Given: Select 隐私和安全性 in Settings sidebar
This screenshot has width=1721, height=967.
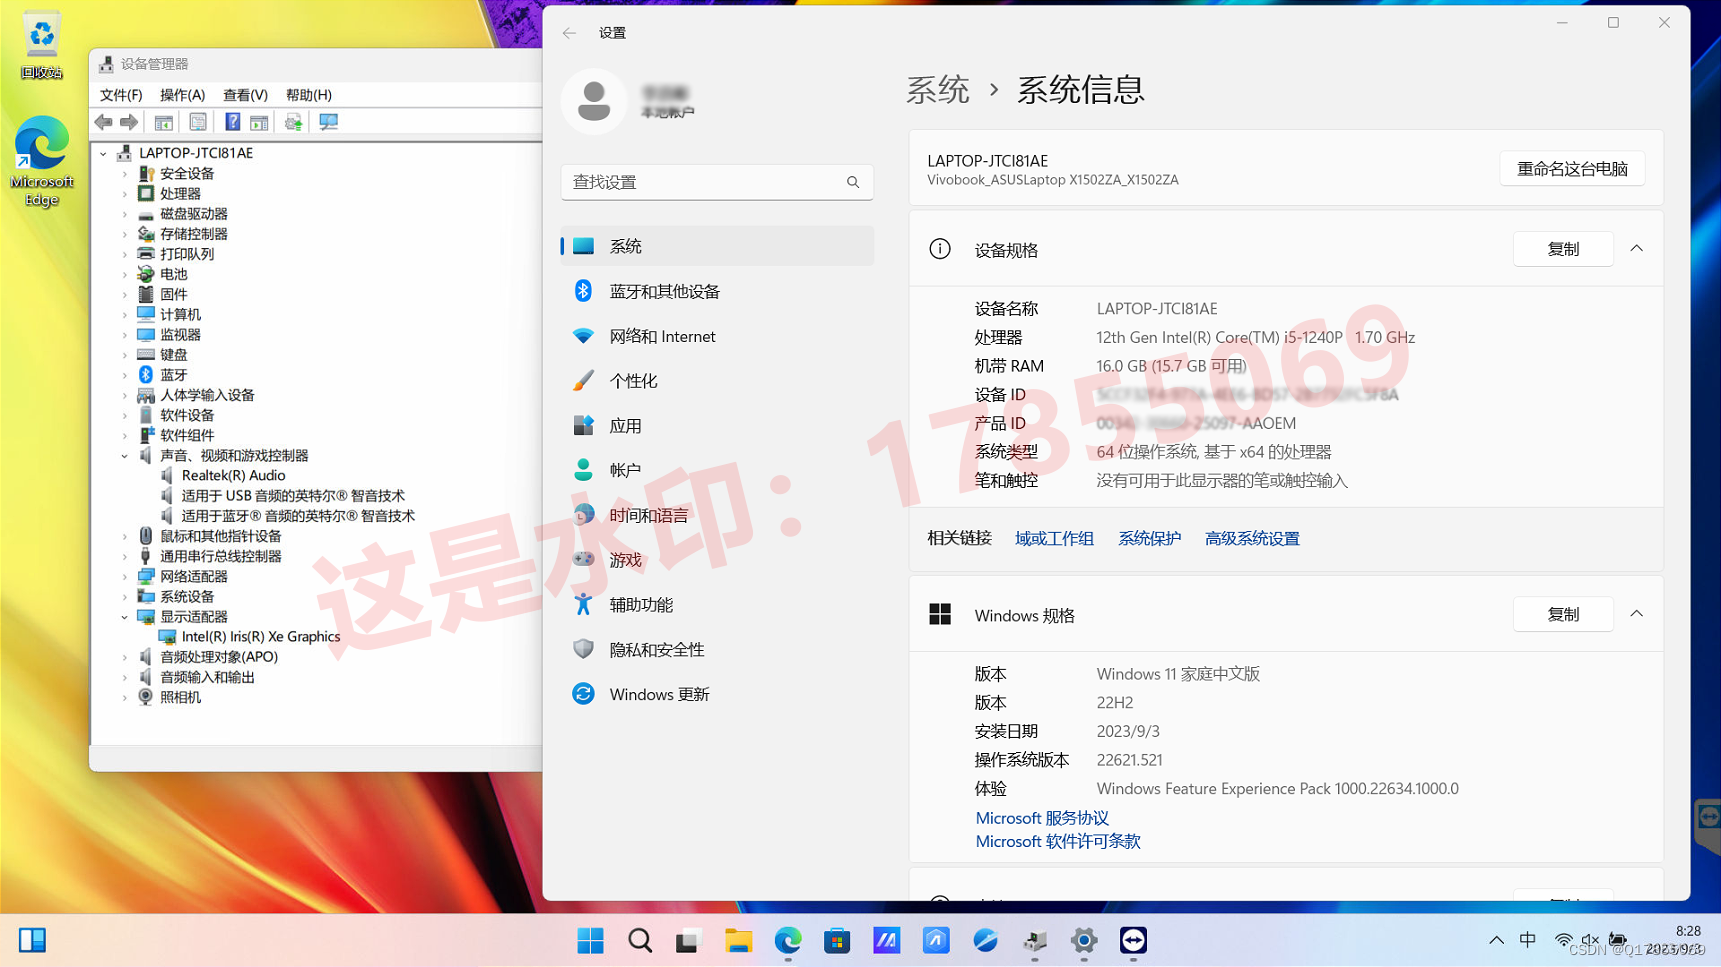Looking at the screenshot, I should (717, 650).
